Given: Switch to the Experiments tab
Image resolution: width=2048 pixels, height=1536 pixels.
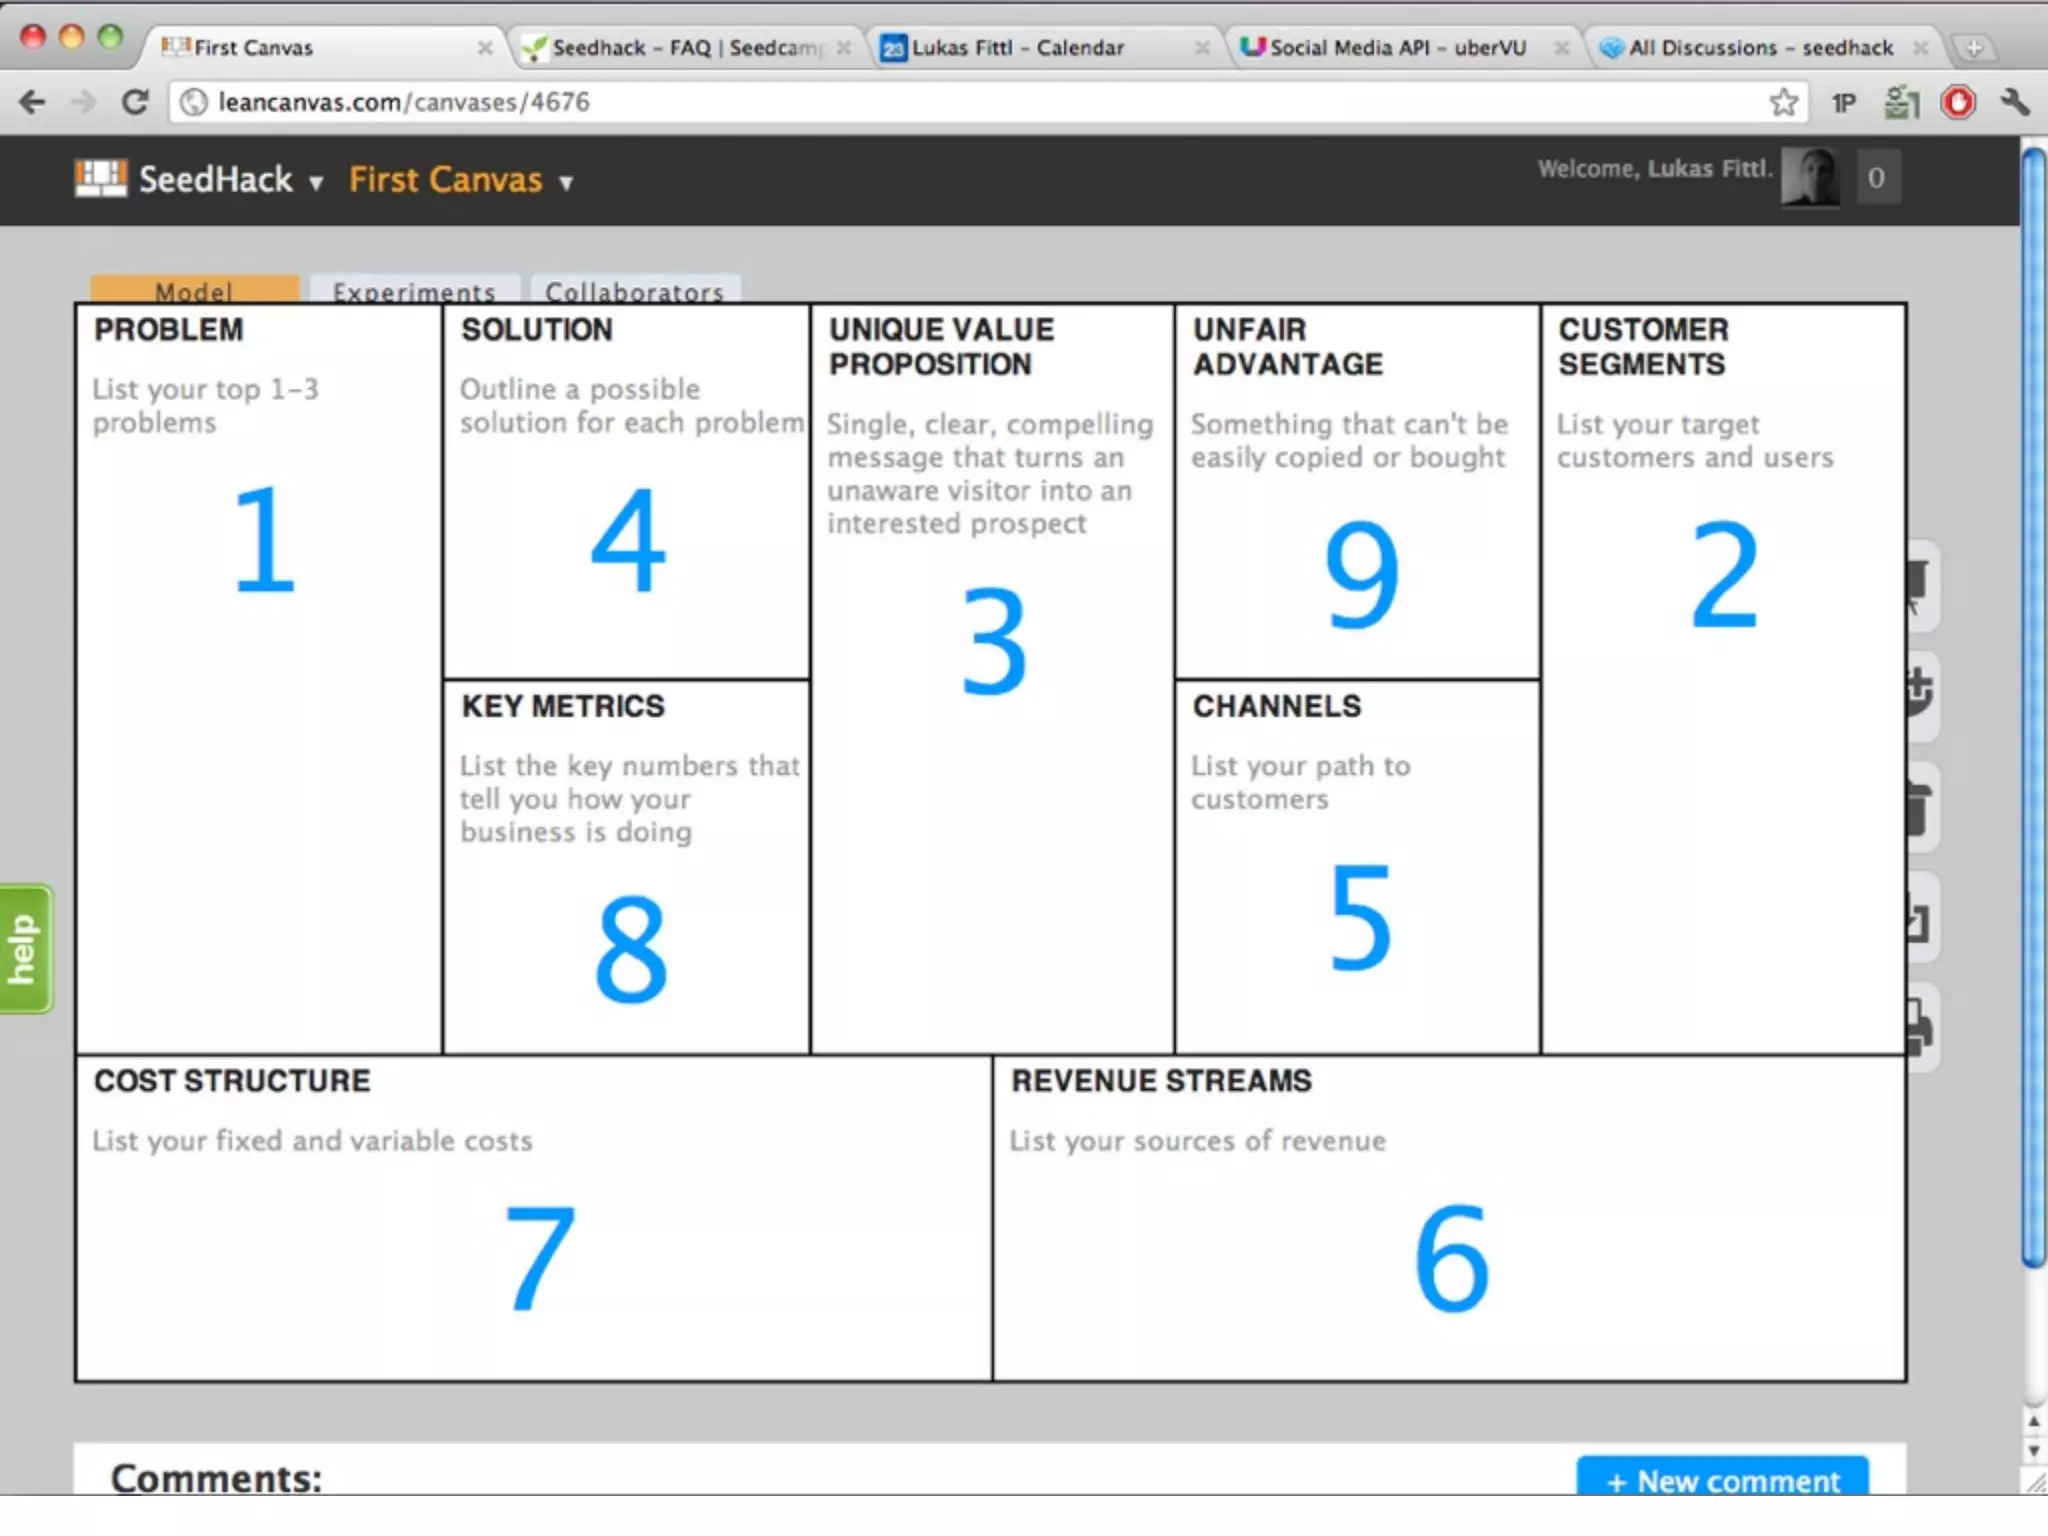Looking at the screenshot, I should 414,291.
